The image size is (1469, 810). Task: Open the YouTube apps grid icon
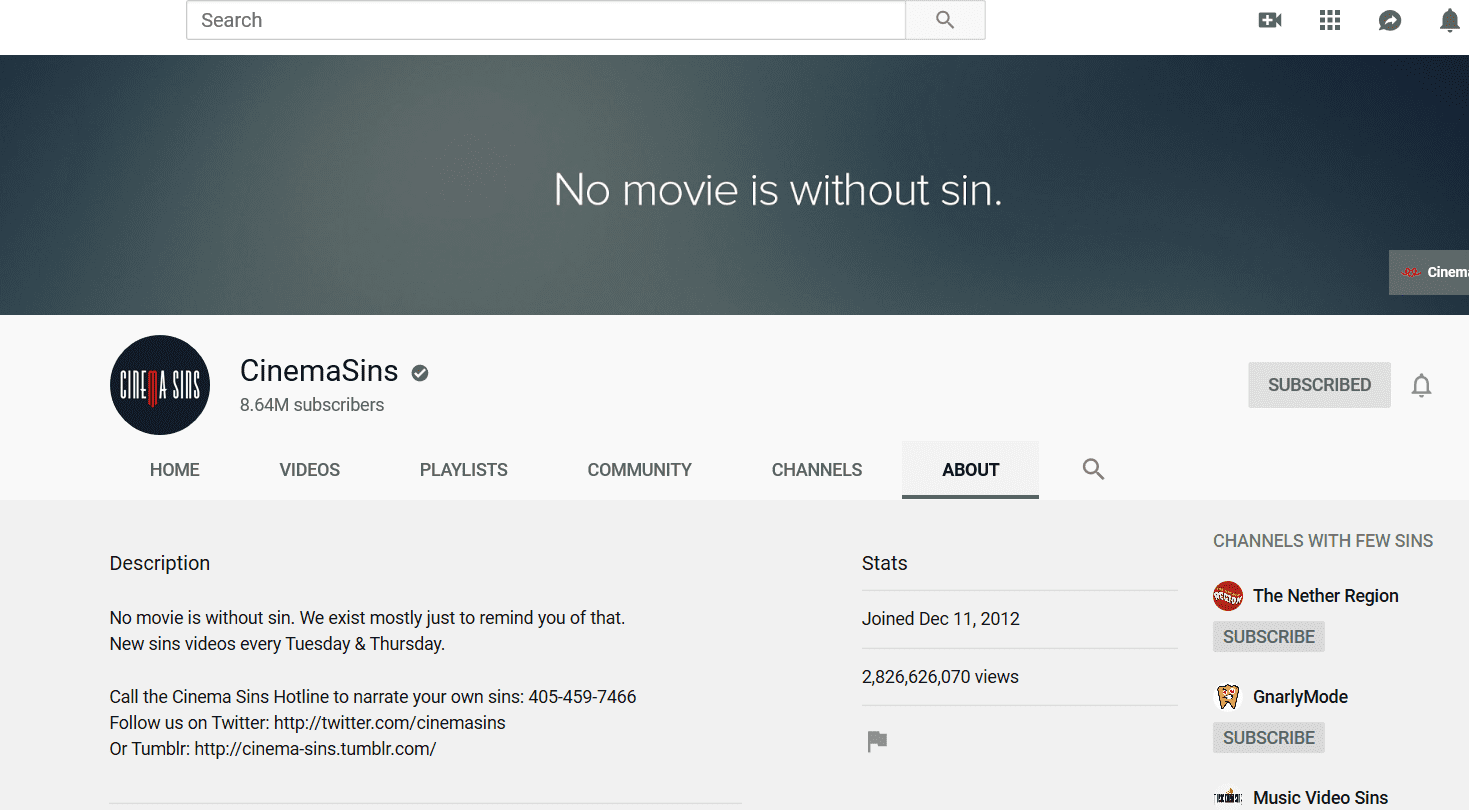1330,20
